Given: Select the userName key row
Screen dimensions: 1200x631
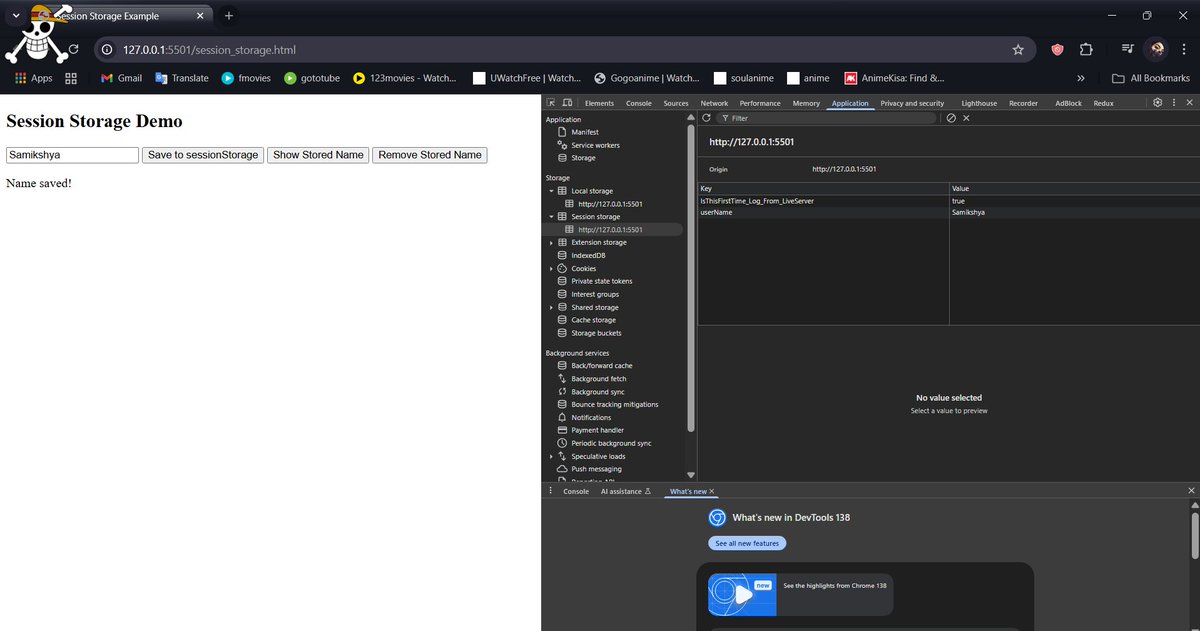Looking at the screenshot, I should [x=948, y=212].
